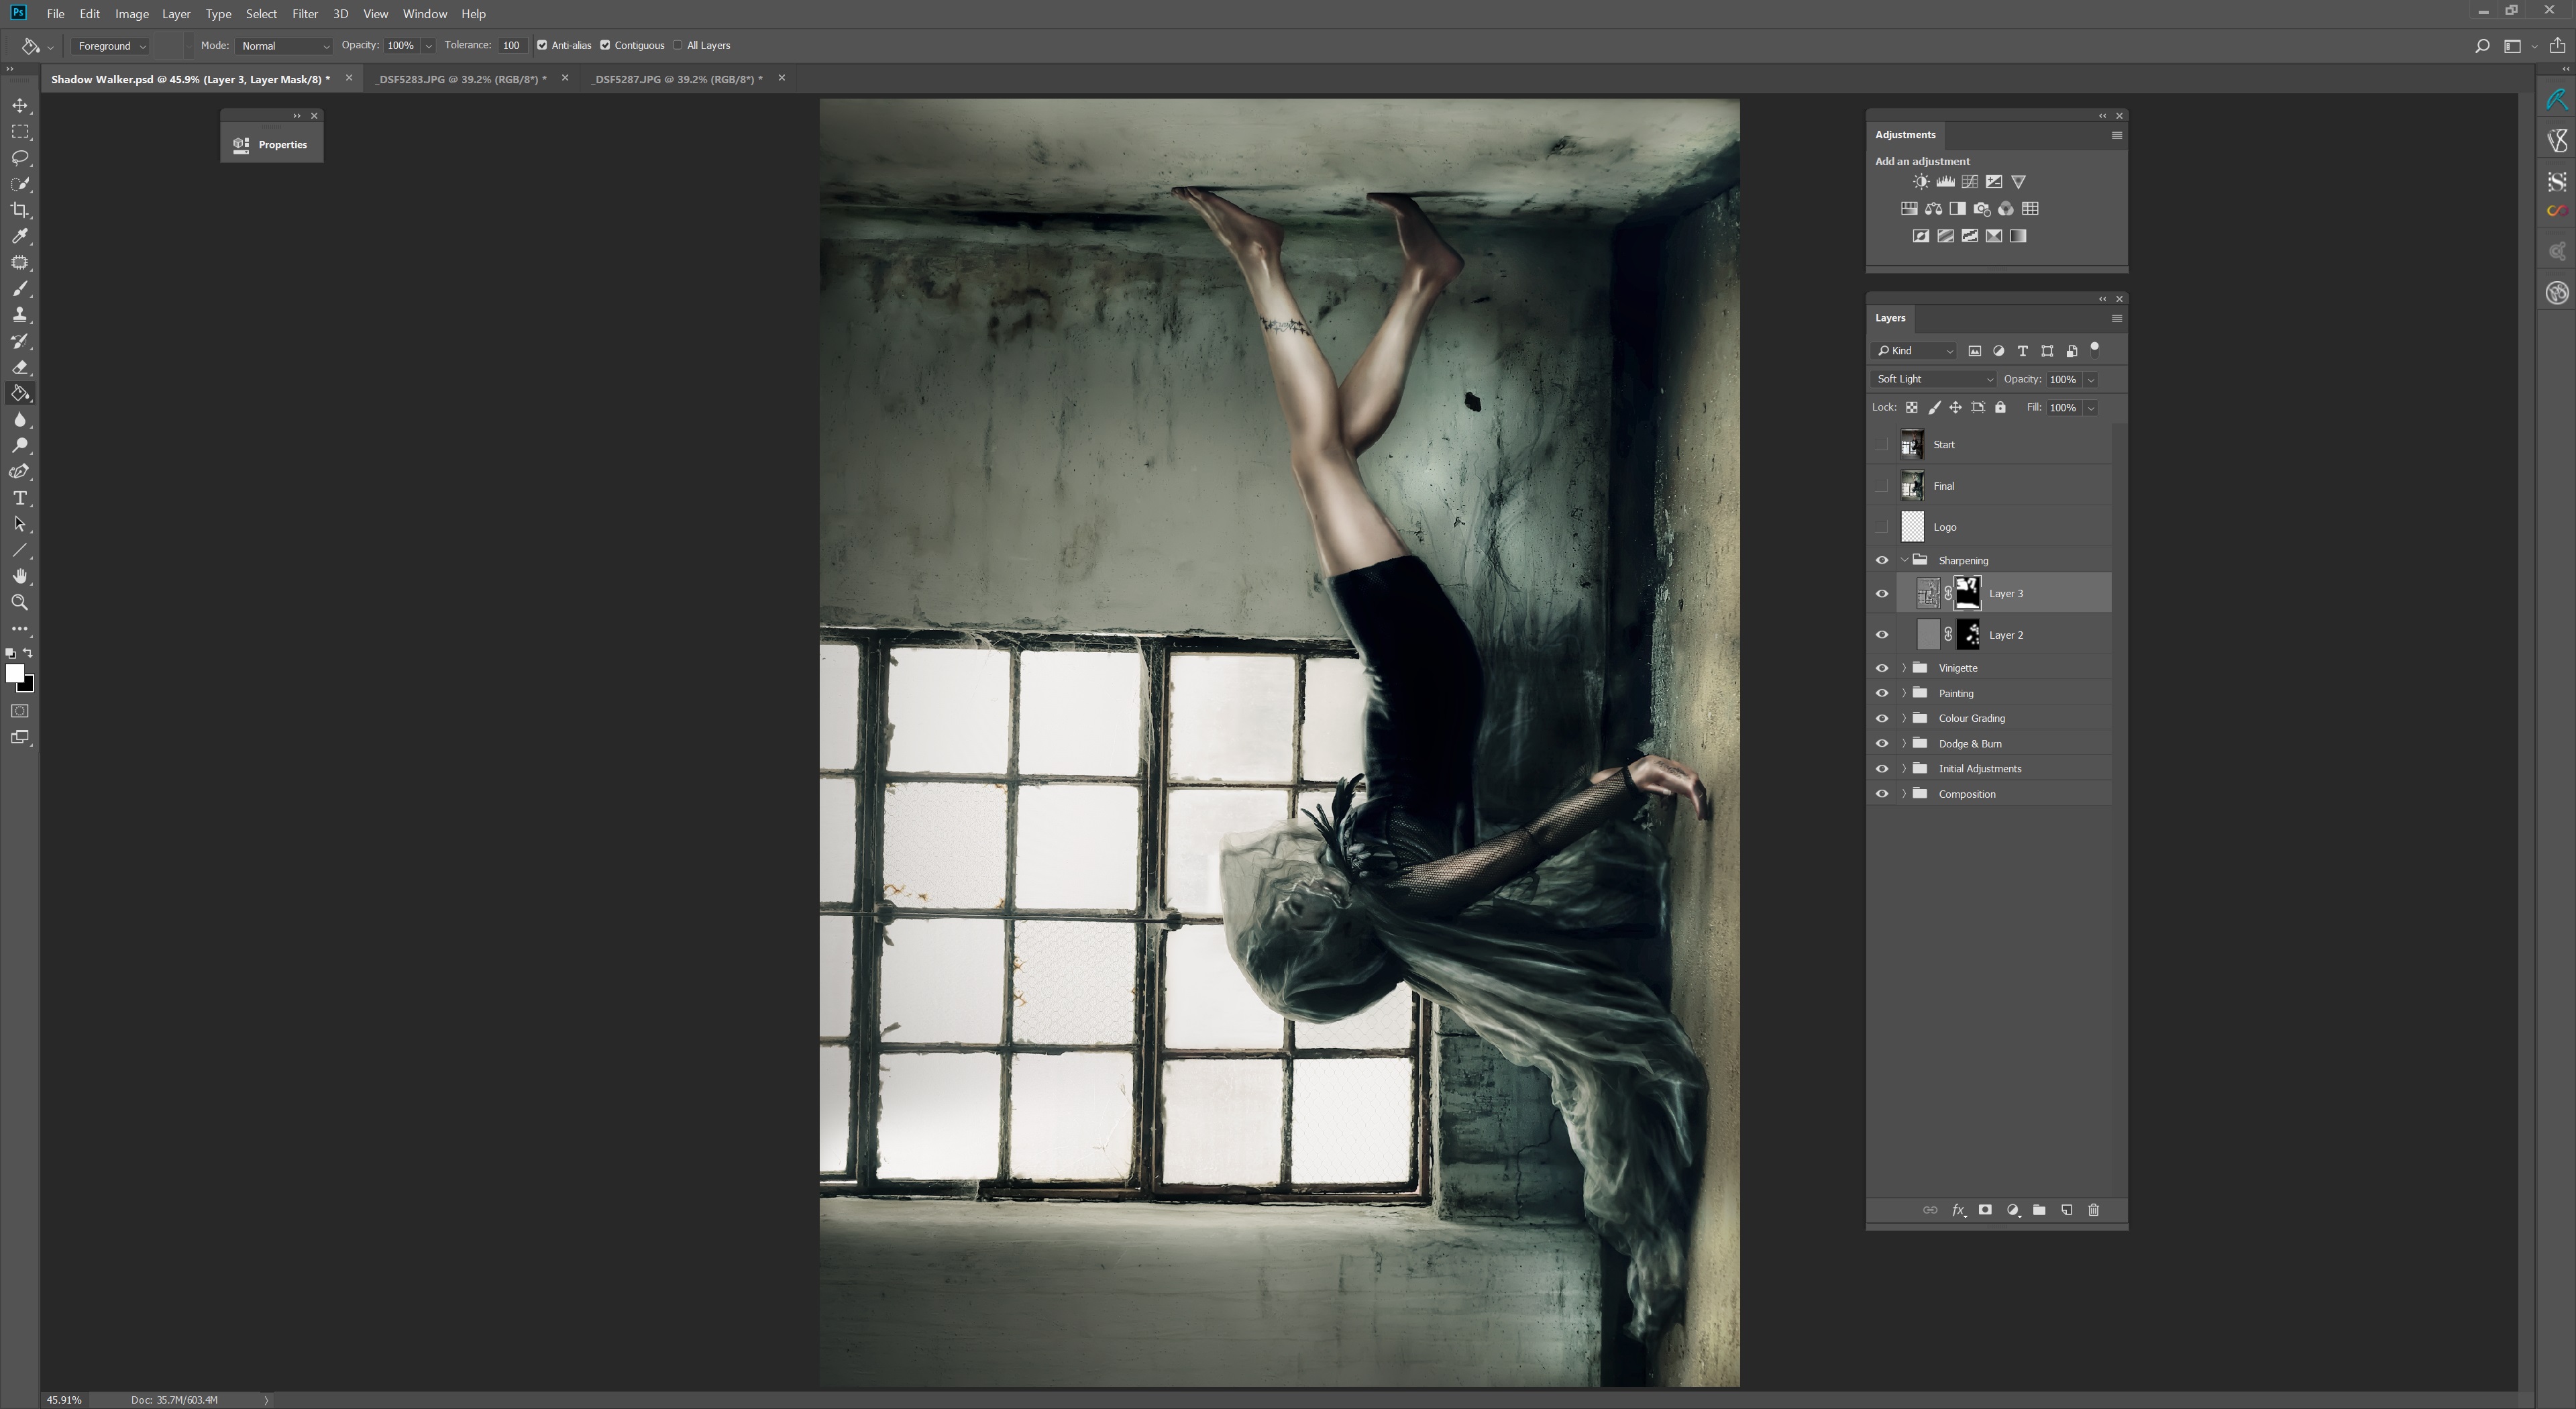This screenshot has width=2576, height=1409.
Task: Expand the Dodge & Burn group
Action: 1904,743
